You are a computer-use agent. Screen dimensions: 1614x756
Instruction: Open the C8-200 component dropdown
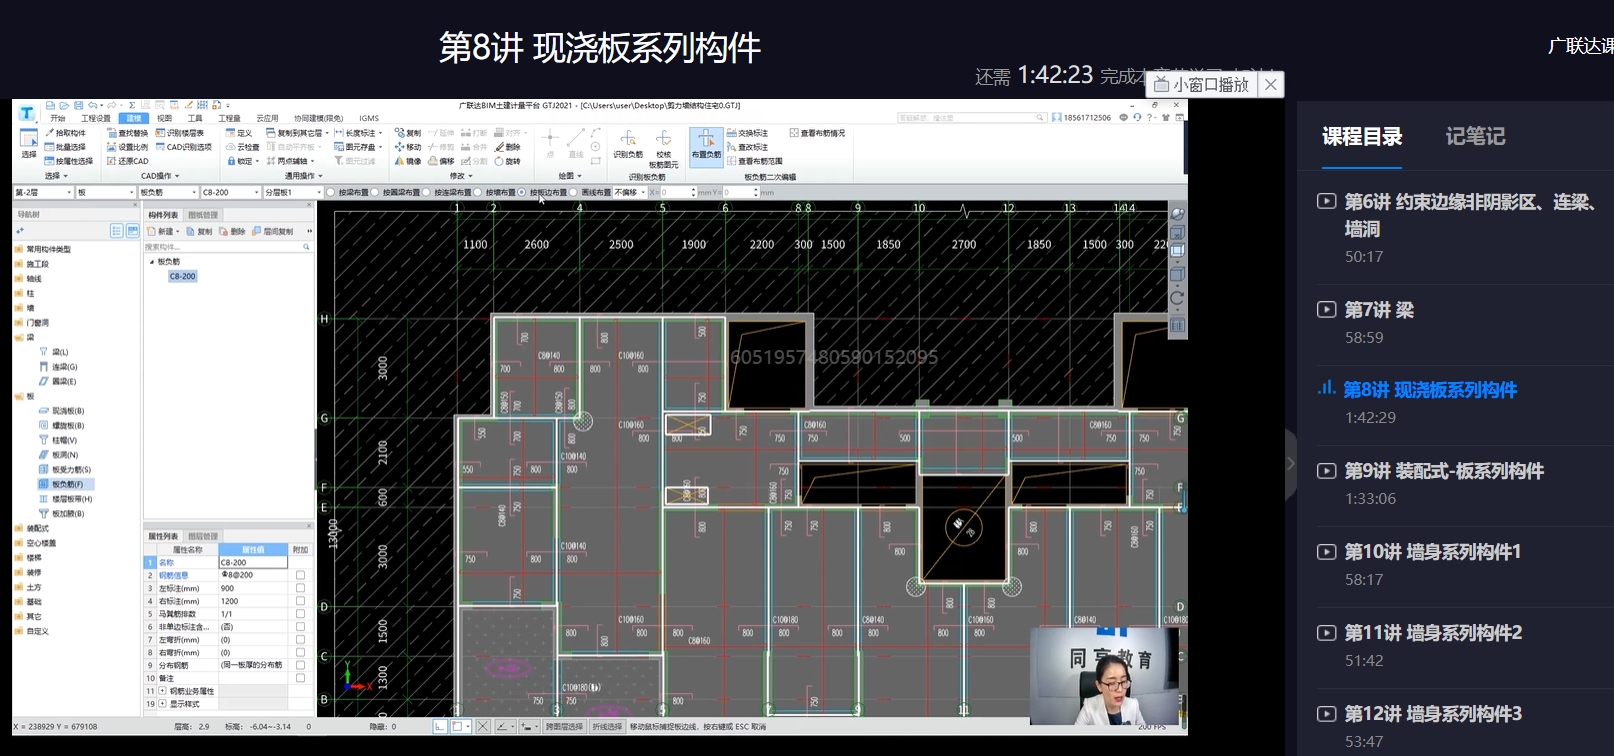point(230,192)
